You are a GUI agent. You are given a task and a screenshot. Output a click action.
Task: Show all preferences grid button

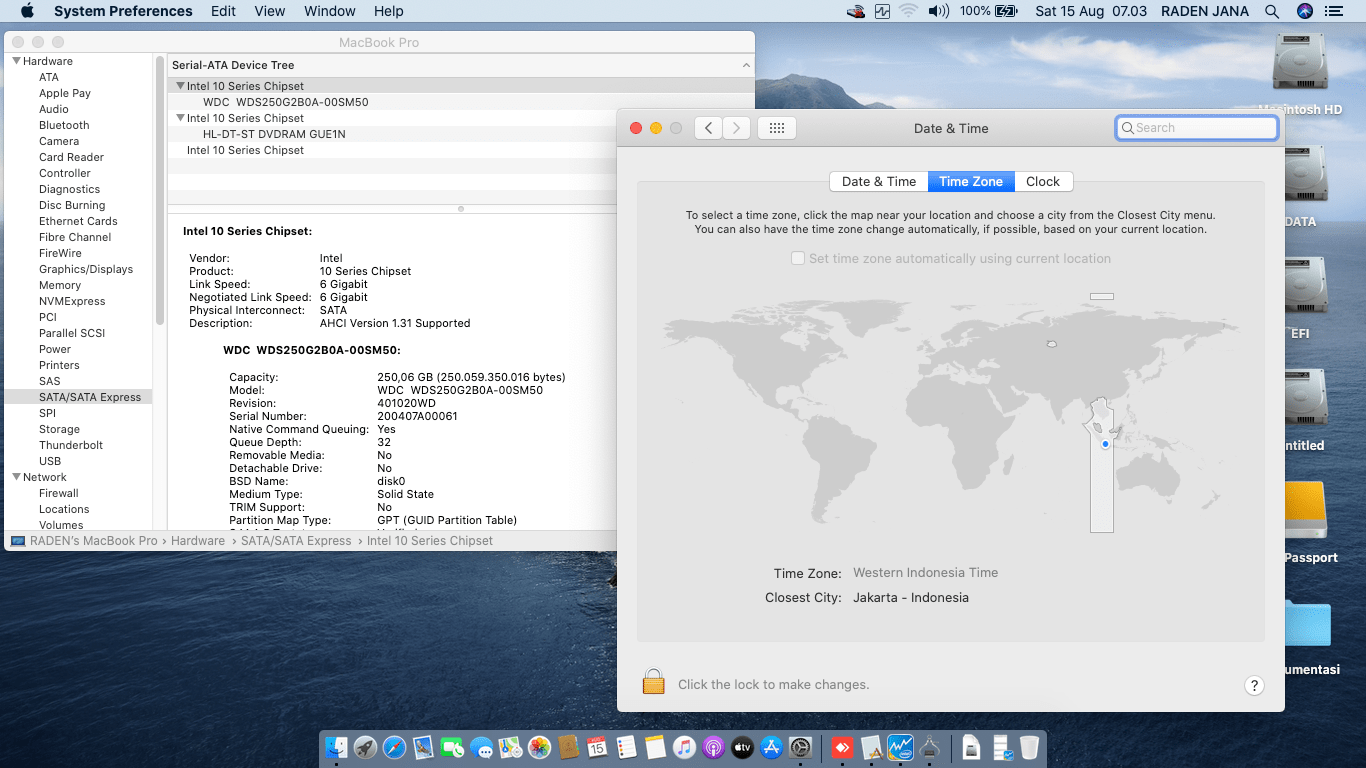point(777,128)
